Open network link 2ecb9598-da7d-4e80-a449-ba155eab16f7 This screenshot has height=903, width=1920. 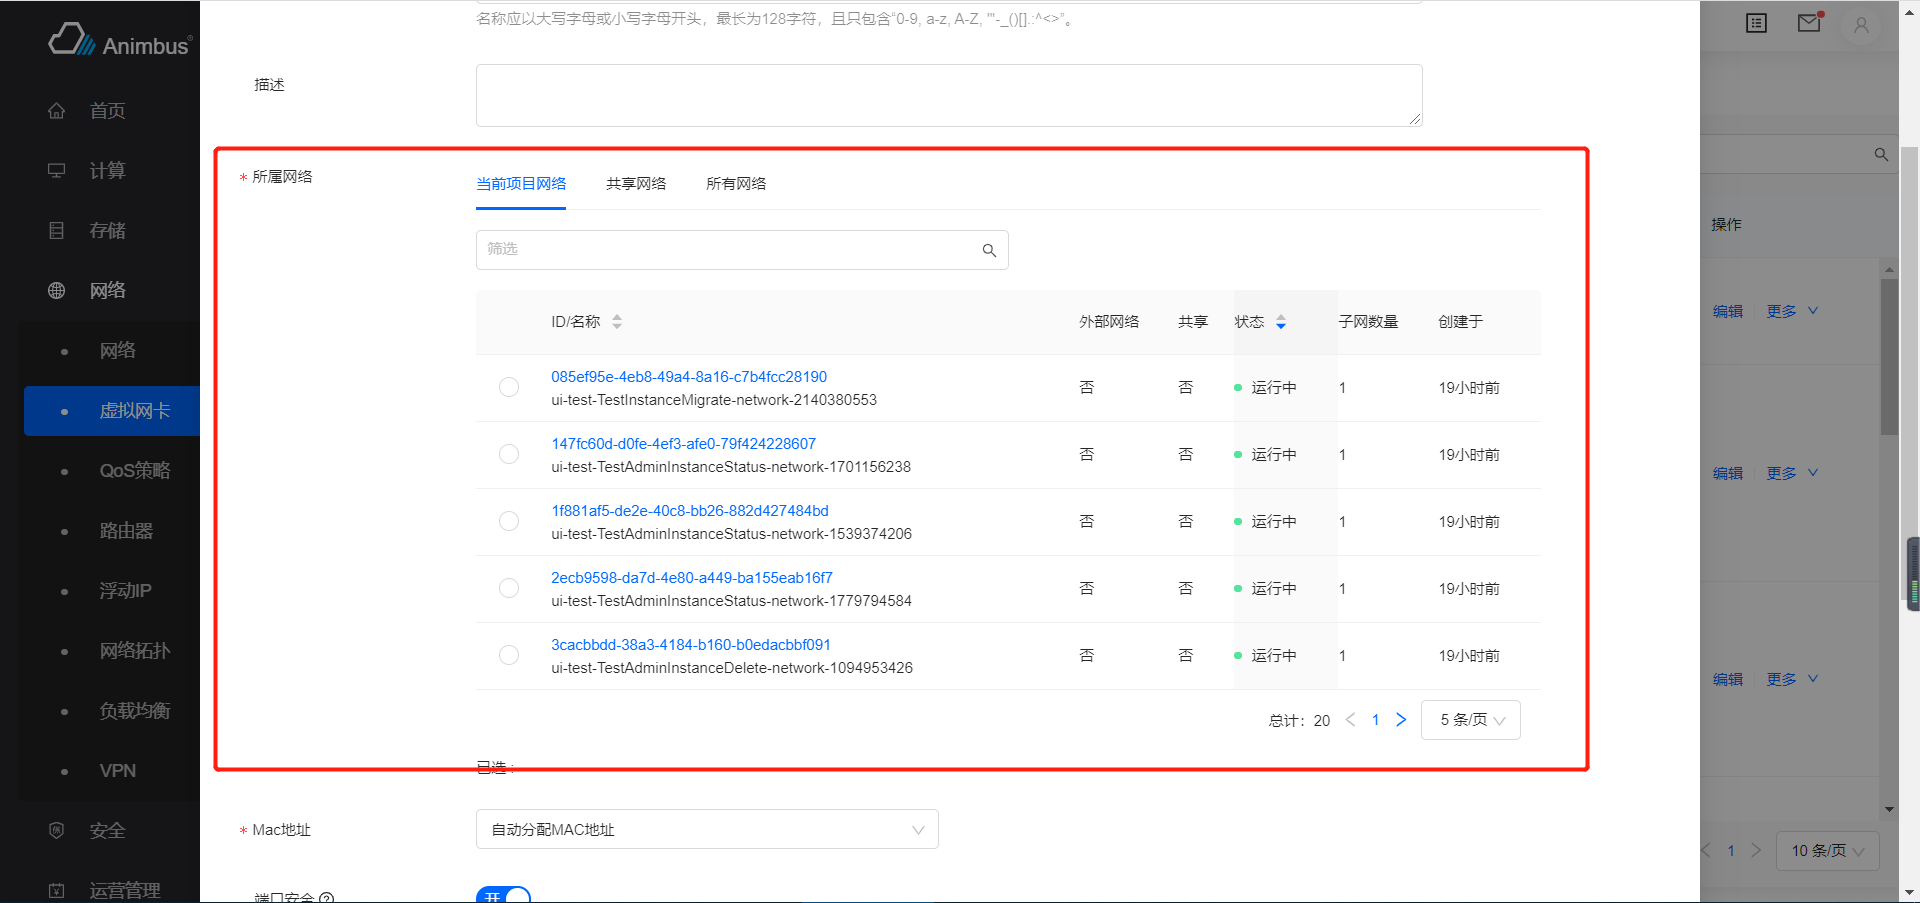click(x=692, y=578)
